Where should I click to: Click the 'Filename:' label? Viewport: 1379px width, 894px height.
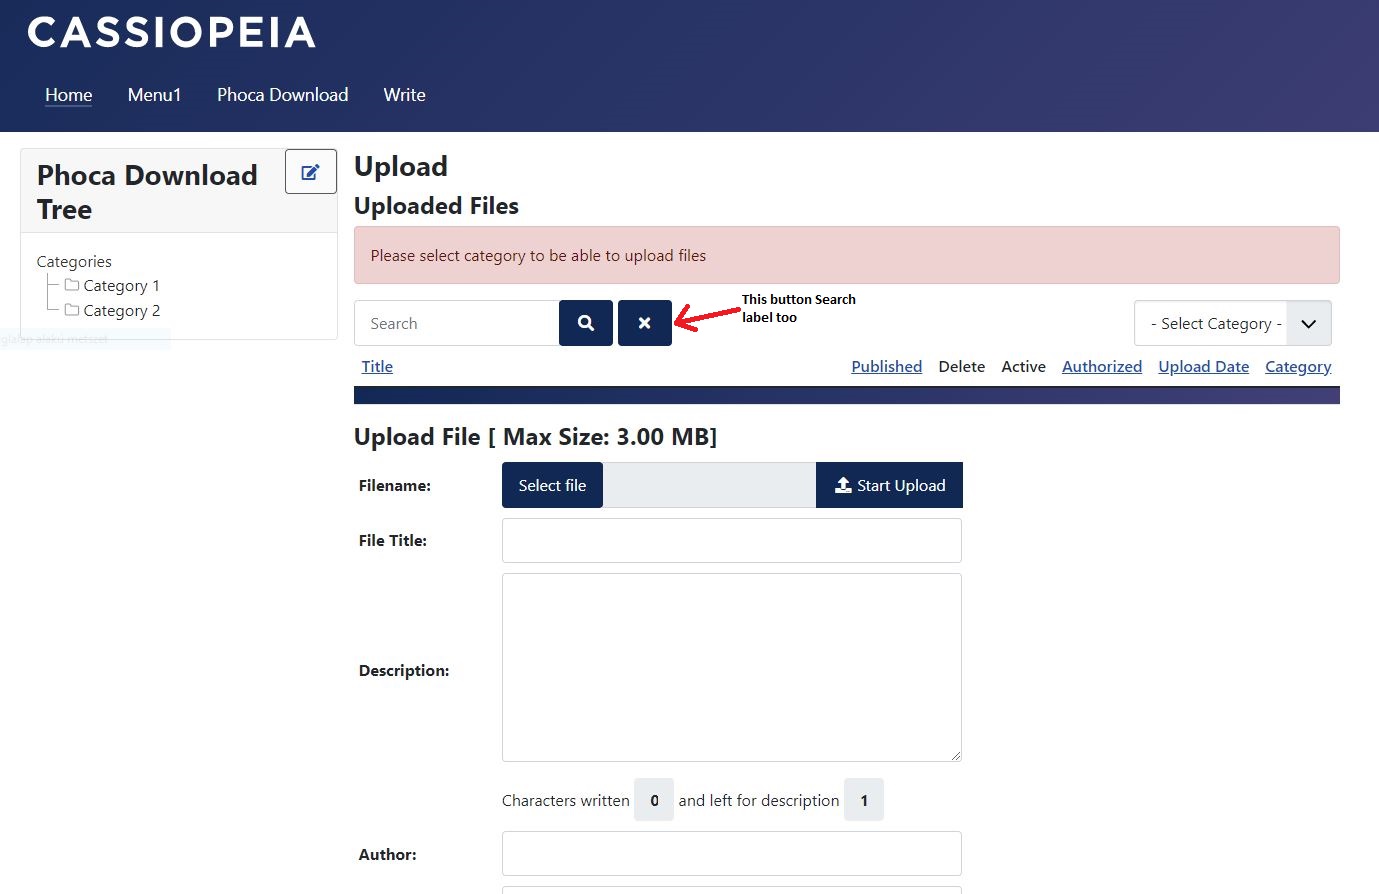click(395, 486)
